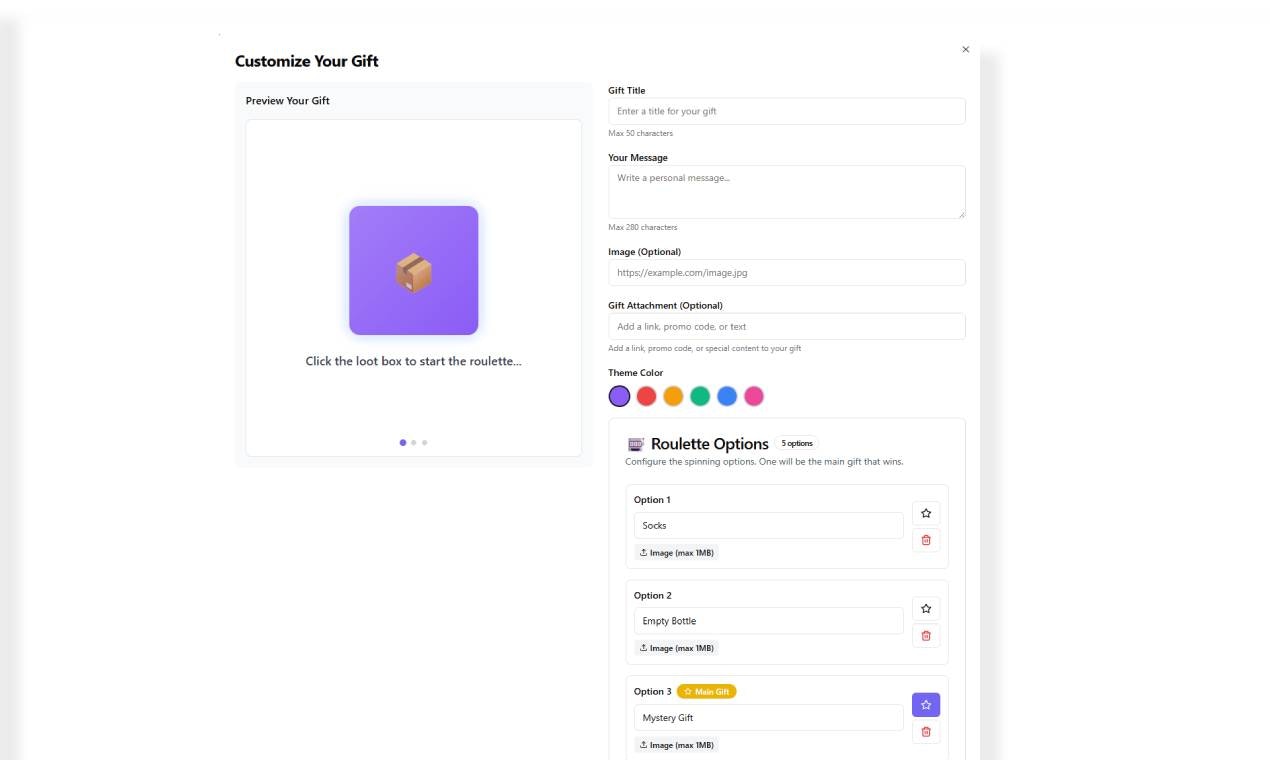Select the blue theme color
Viewport: 1270px width, 760px height.
tap(727, 396)
